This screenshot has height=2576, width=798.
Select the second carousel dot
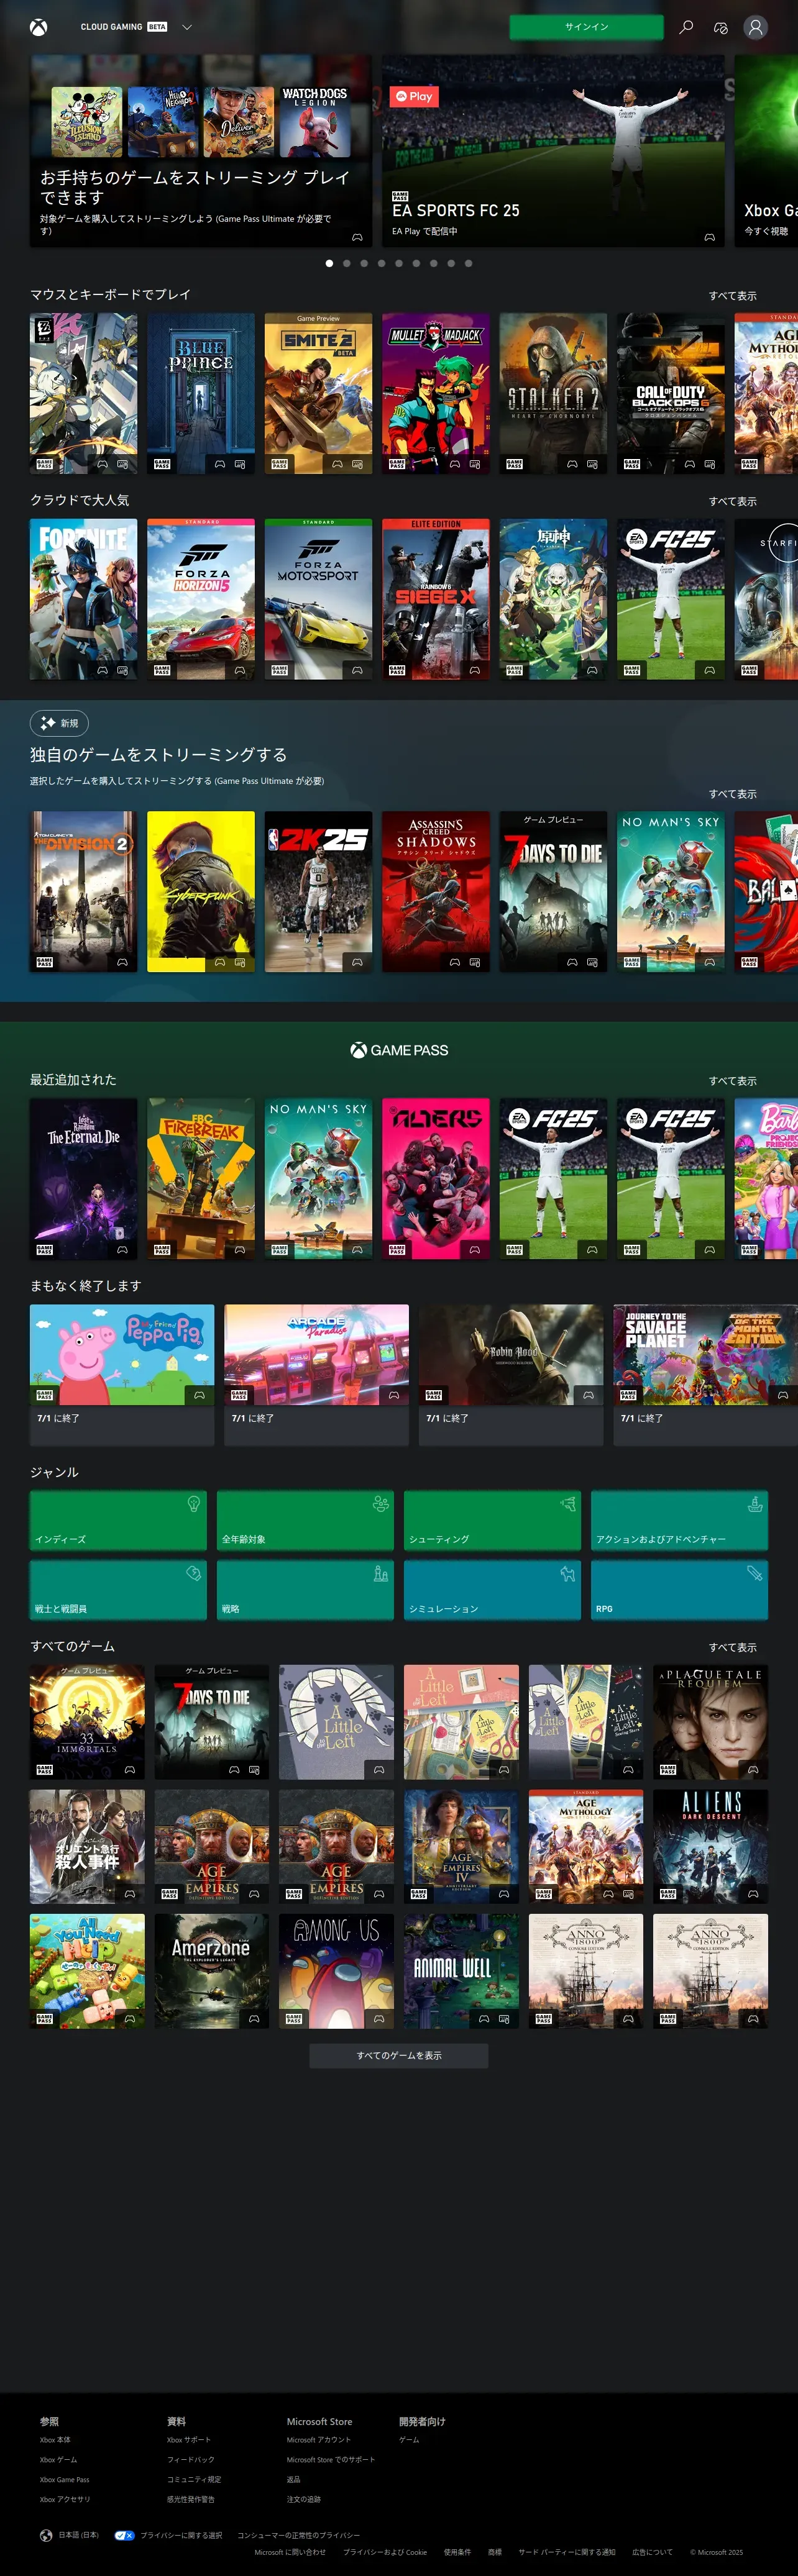(x=347, y=263)
